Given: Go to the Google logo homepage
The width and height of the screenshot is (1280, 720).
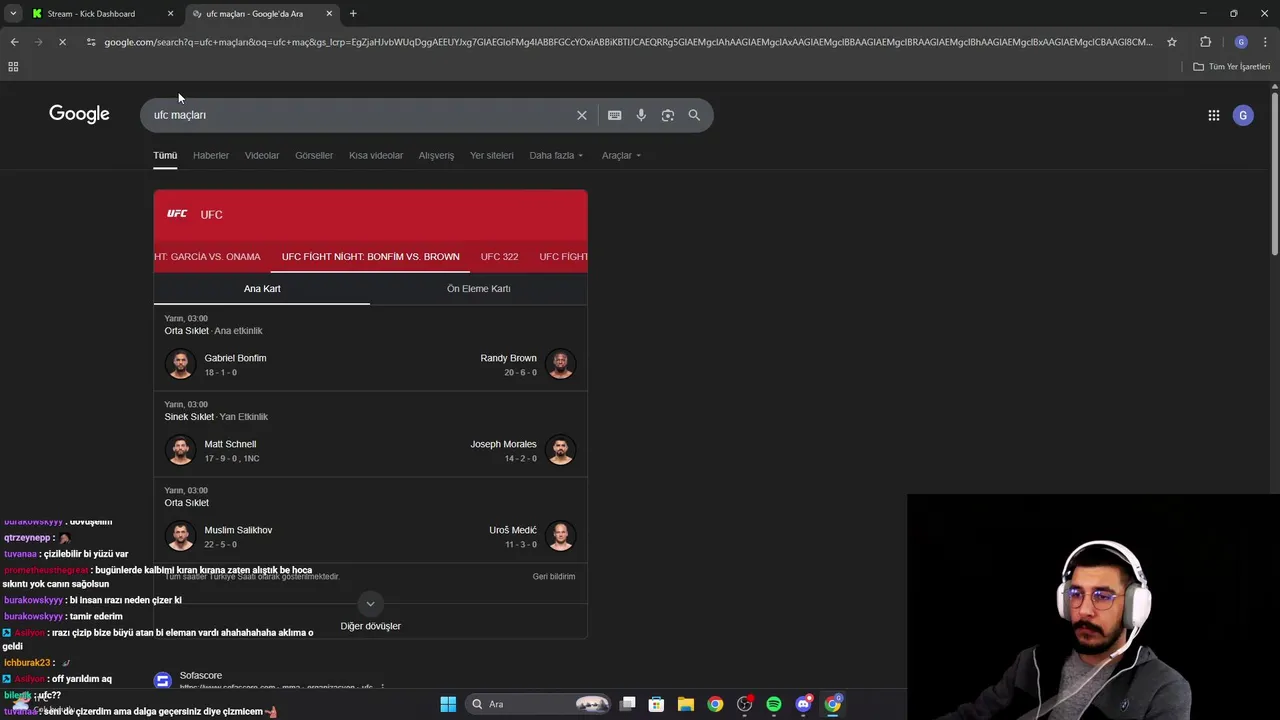Looking at the screenshot, I should click(79, 114).
